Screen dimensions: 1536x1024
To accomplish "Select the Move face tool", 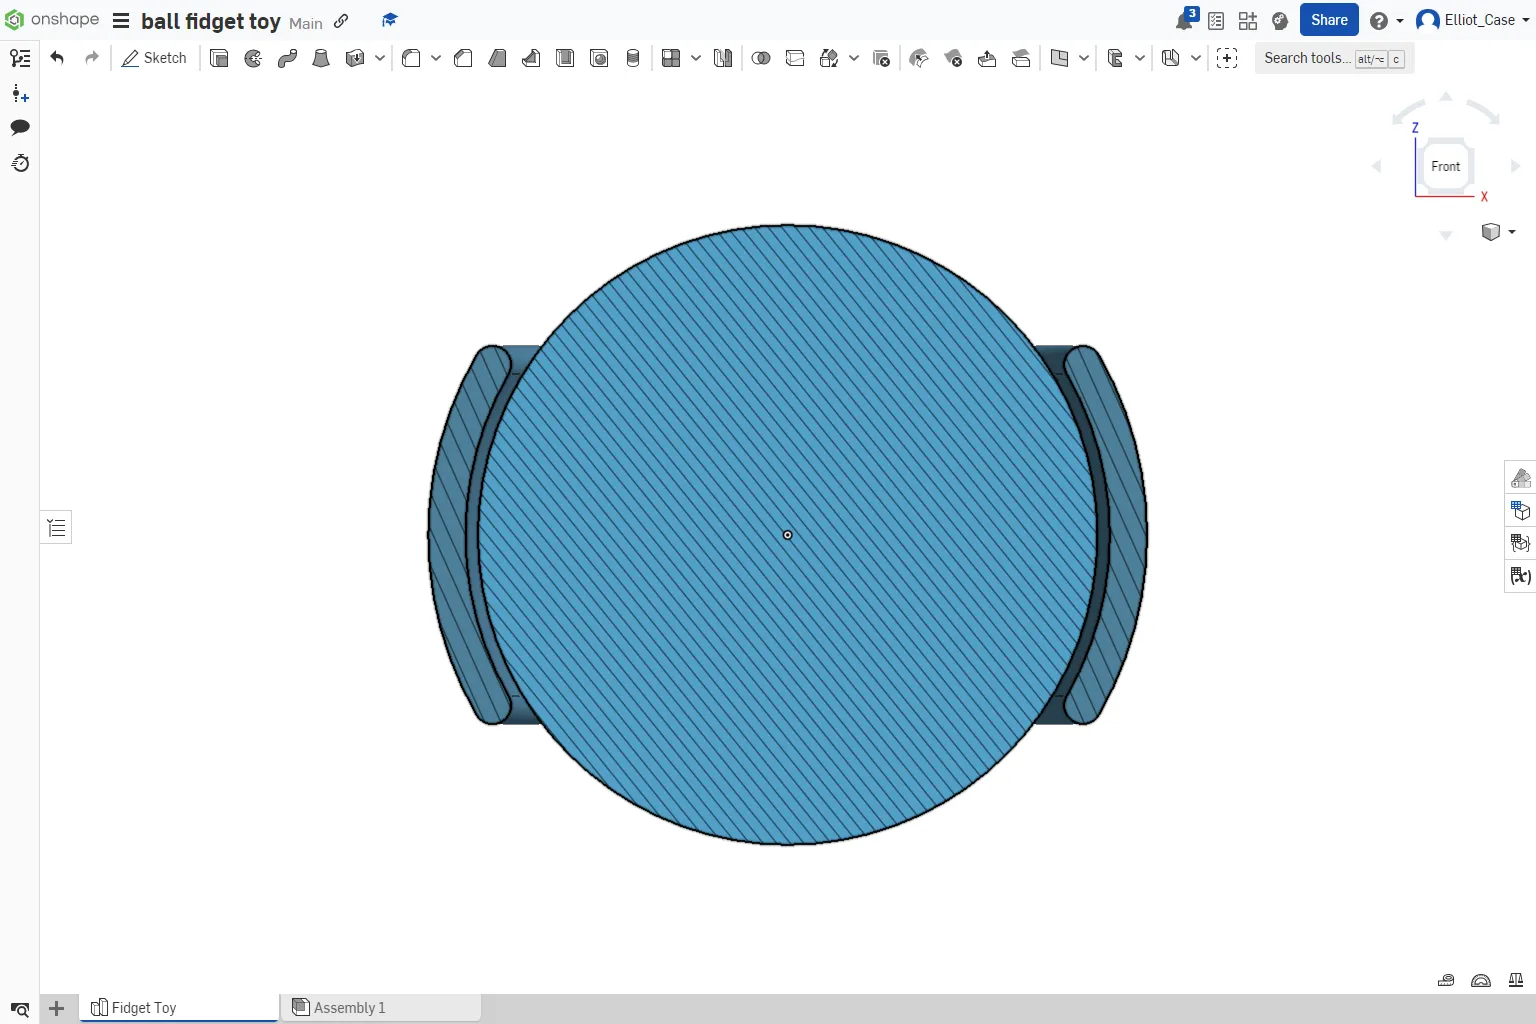I will point(987,58).
